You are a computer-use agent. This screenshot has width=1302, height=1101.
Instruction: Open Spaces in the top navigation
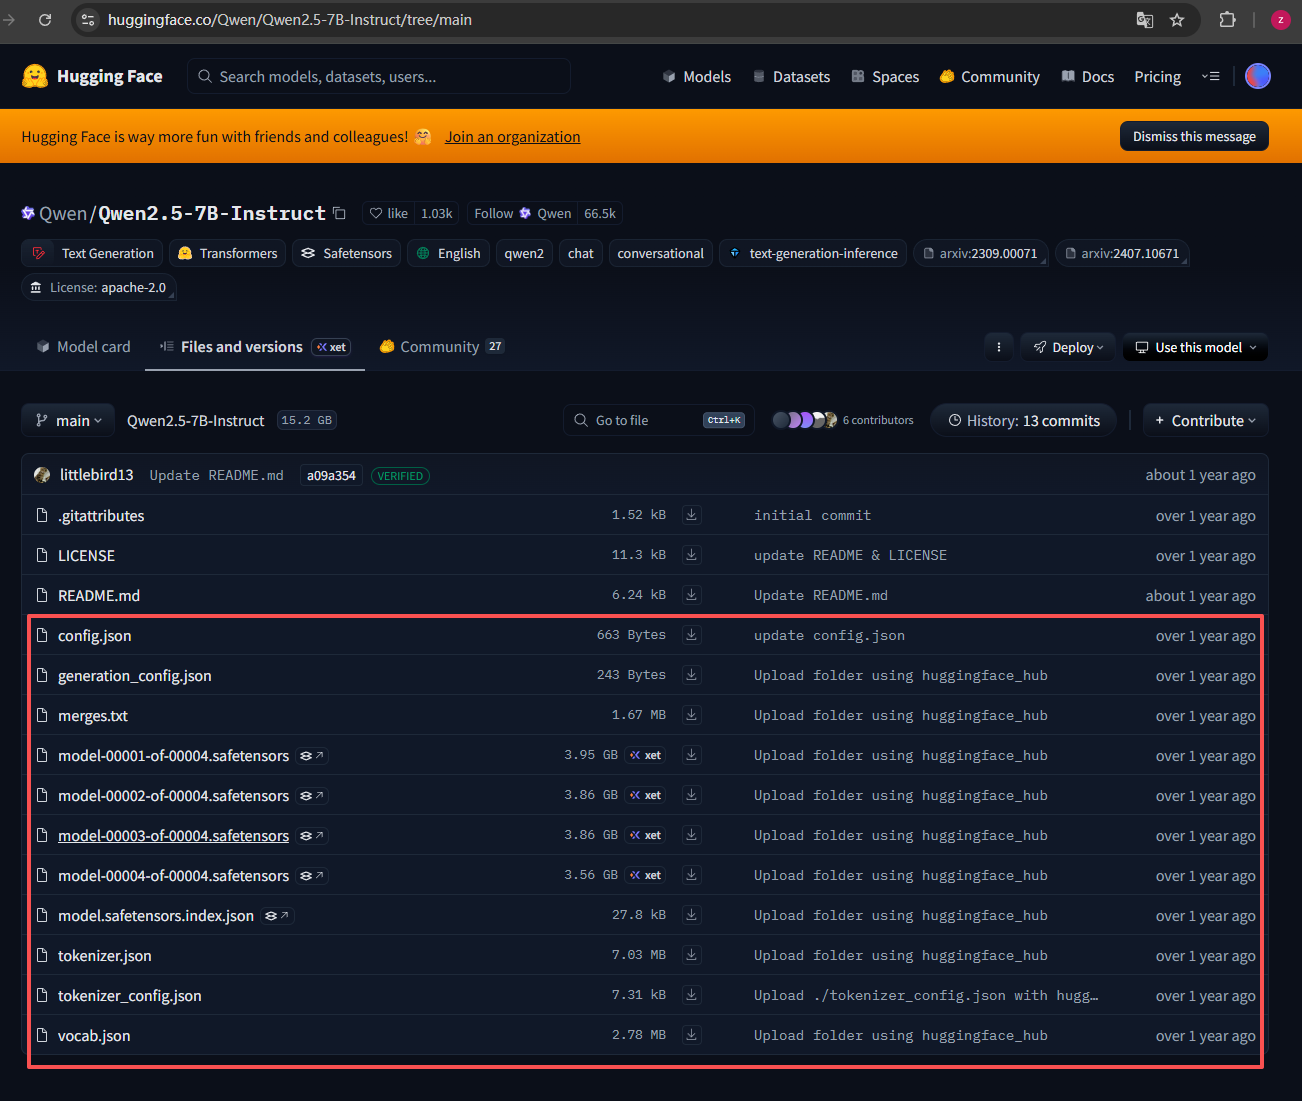pos(885,77)
